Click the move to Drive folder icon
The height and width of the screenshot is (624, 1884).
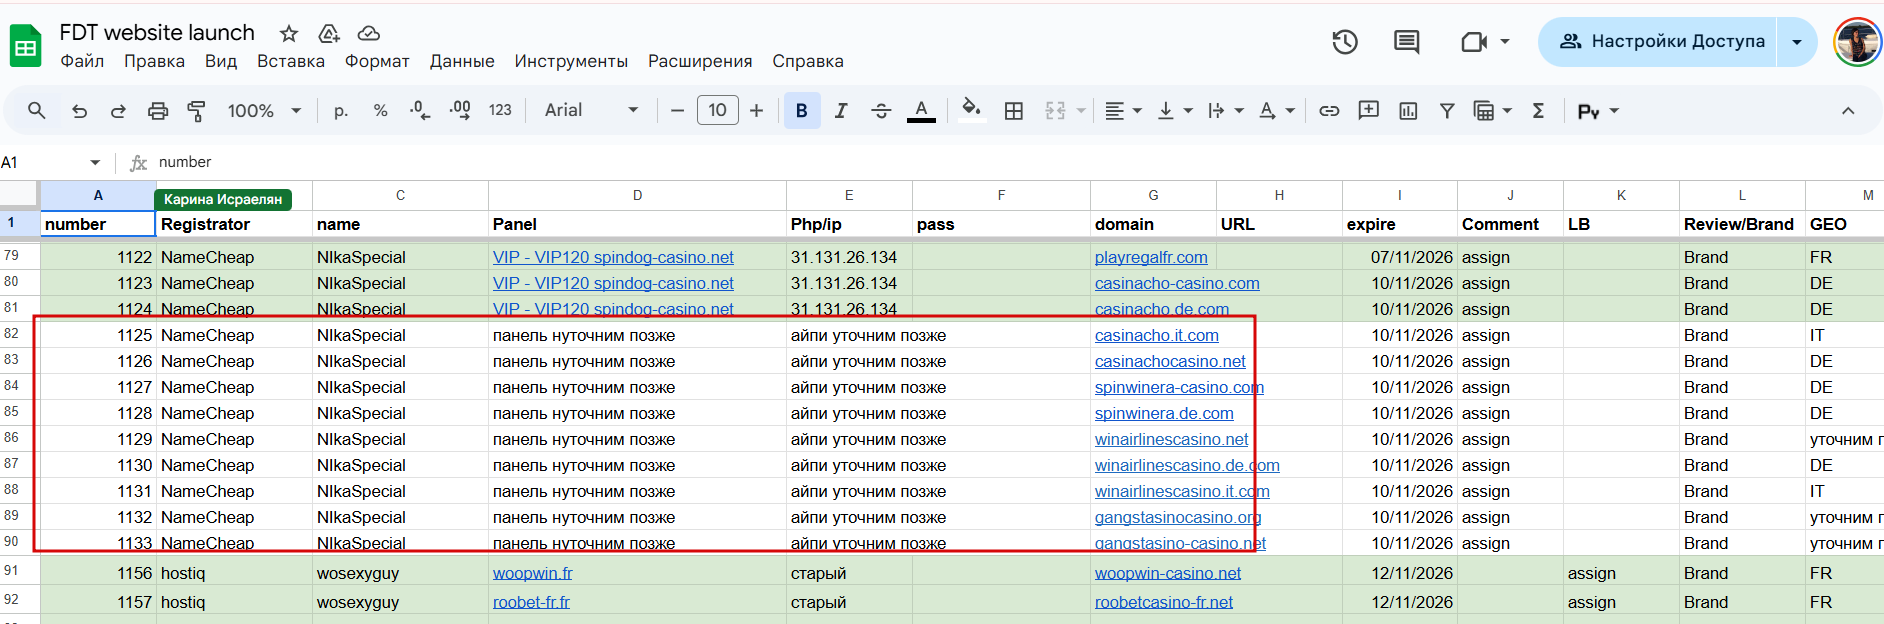click(329, 33)
